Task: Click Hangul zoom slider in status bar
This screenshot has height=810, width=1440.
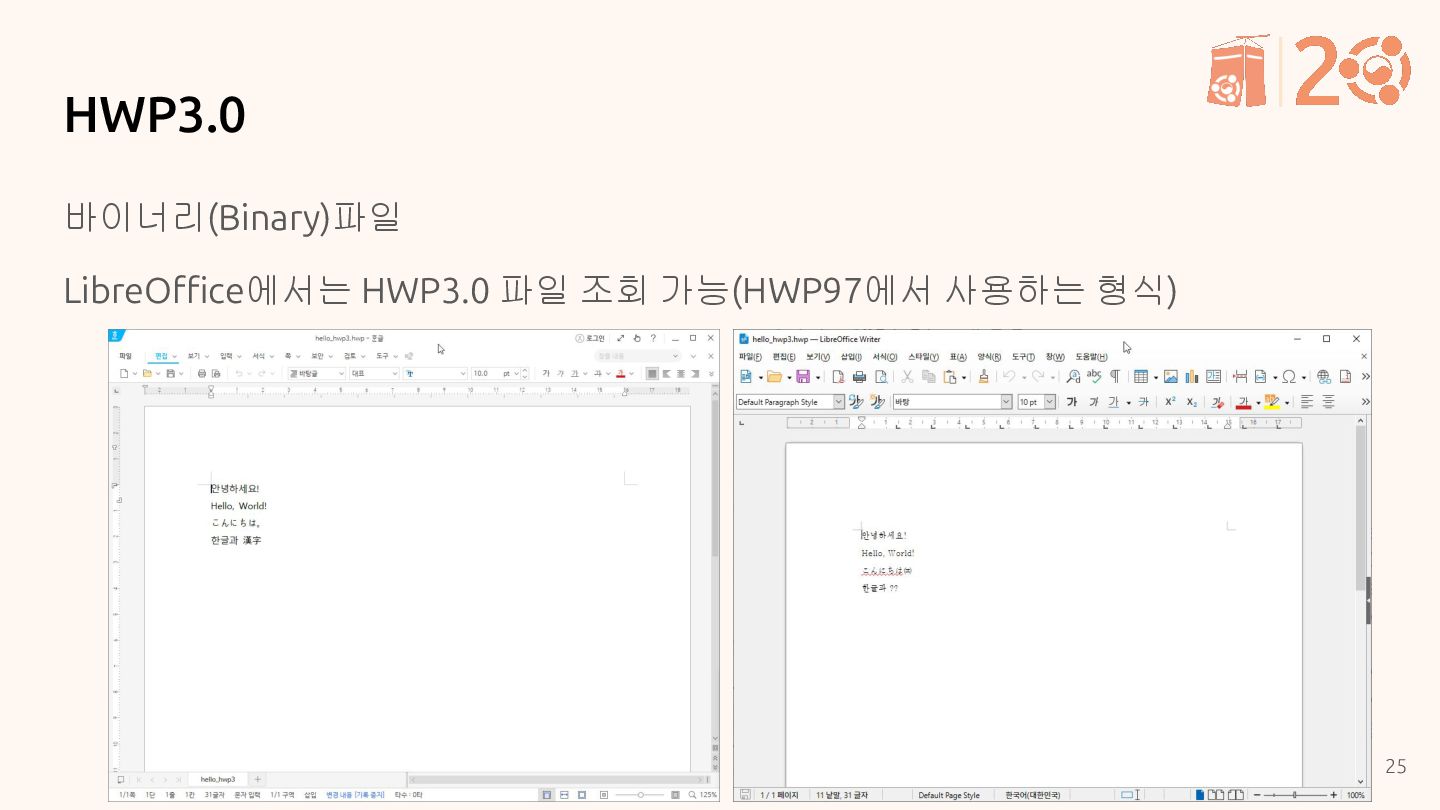Action: 640,795
